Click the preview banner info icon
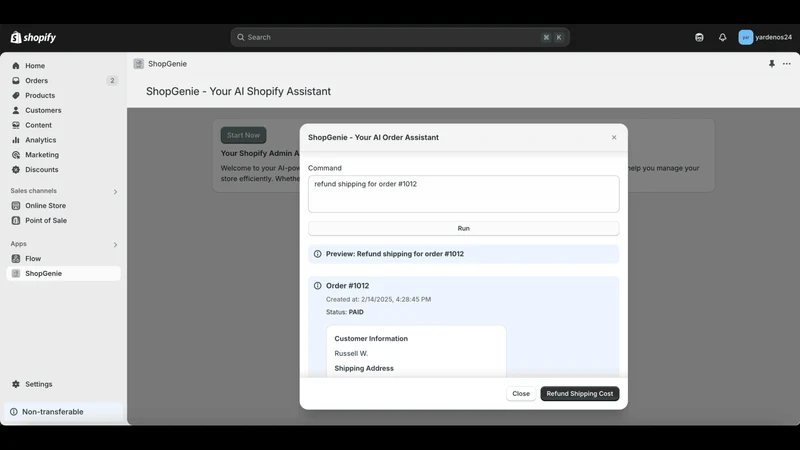 point(317,254)
